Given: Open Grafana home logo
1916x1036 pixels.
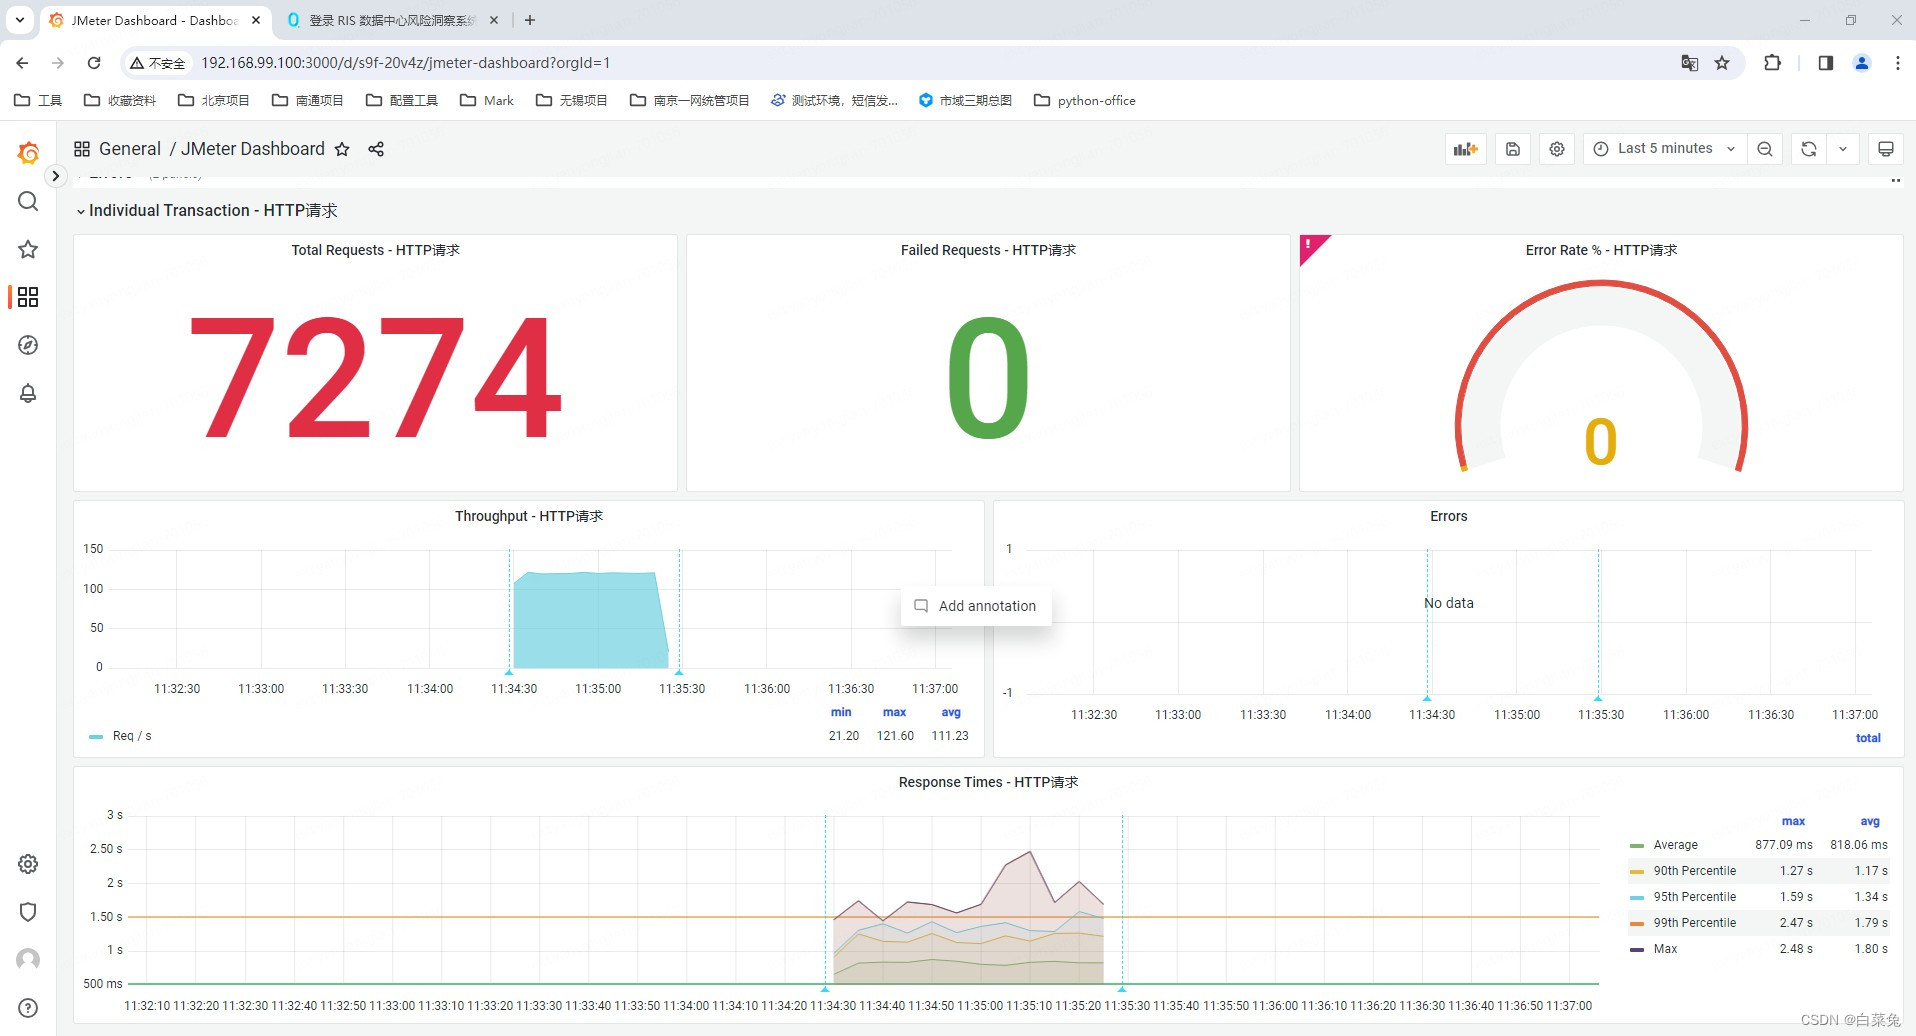Looking at the screenshot, I should (28, 153).
